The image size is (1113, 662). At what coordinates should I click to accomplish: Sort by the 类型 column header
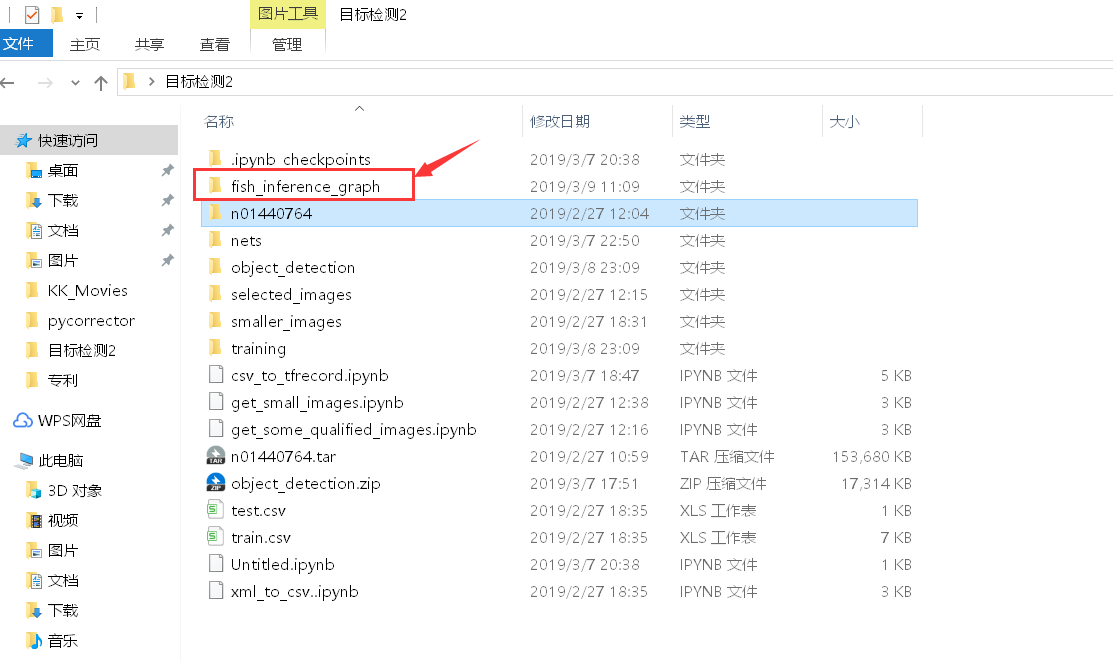pyautogui.click(x=694, y=121)
